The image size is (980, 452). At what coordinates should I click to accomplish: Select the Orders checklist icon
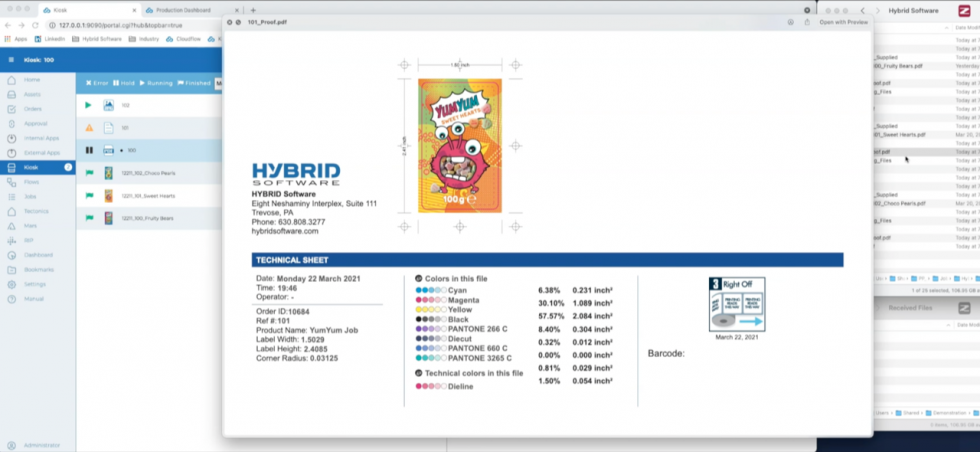(x=11, y=109)
